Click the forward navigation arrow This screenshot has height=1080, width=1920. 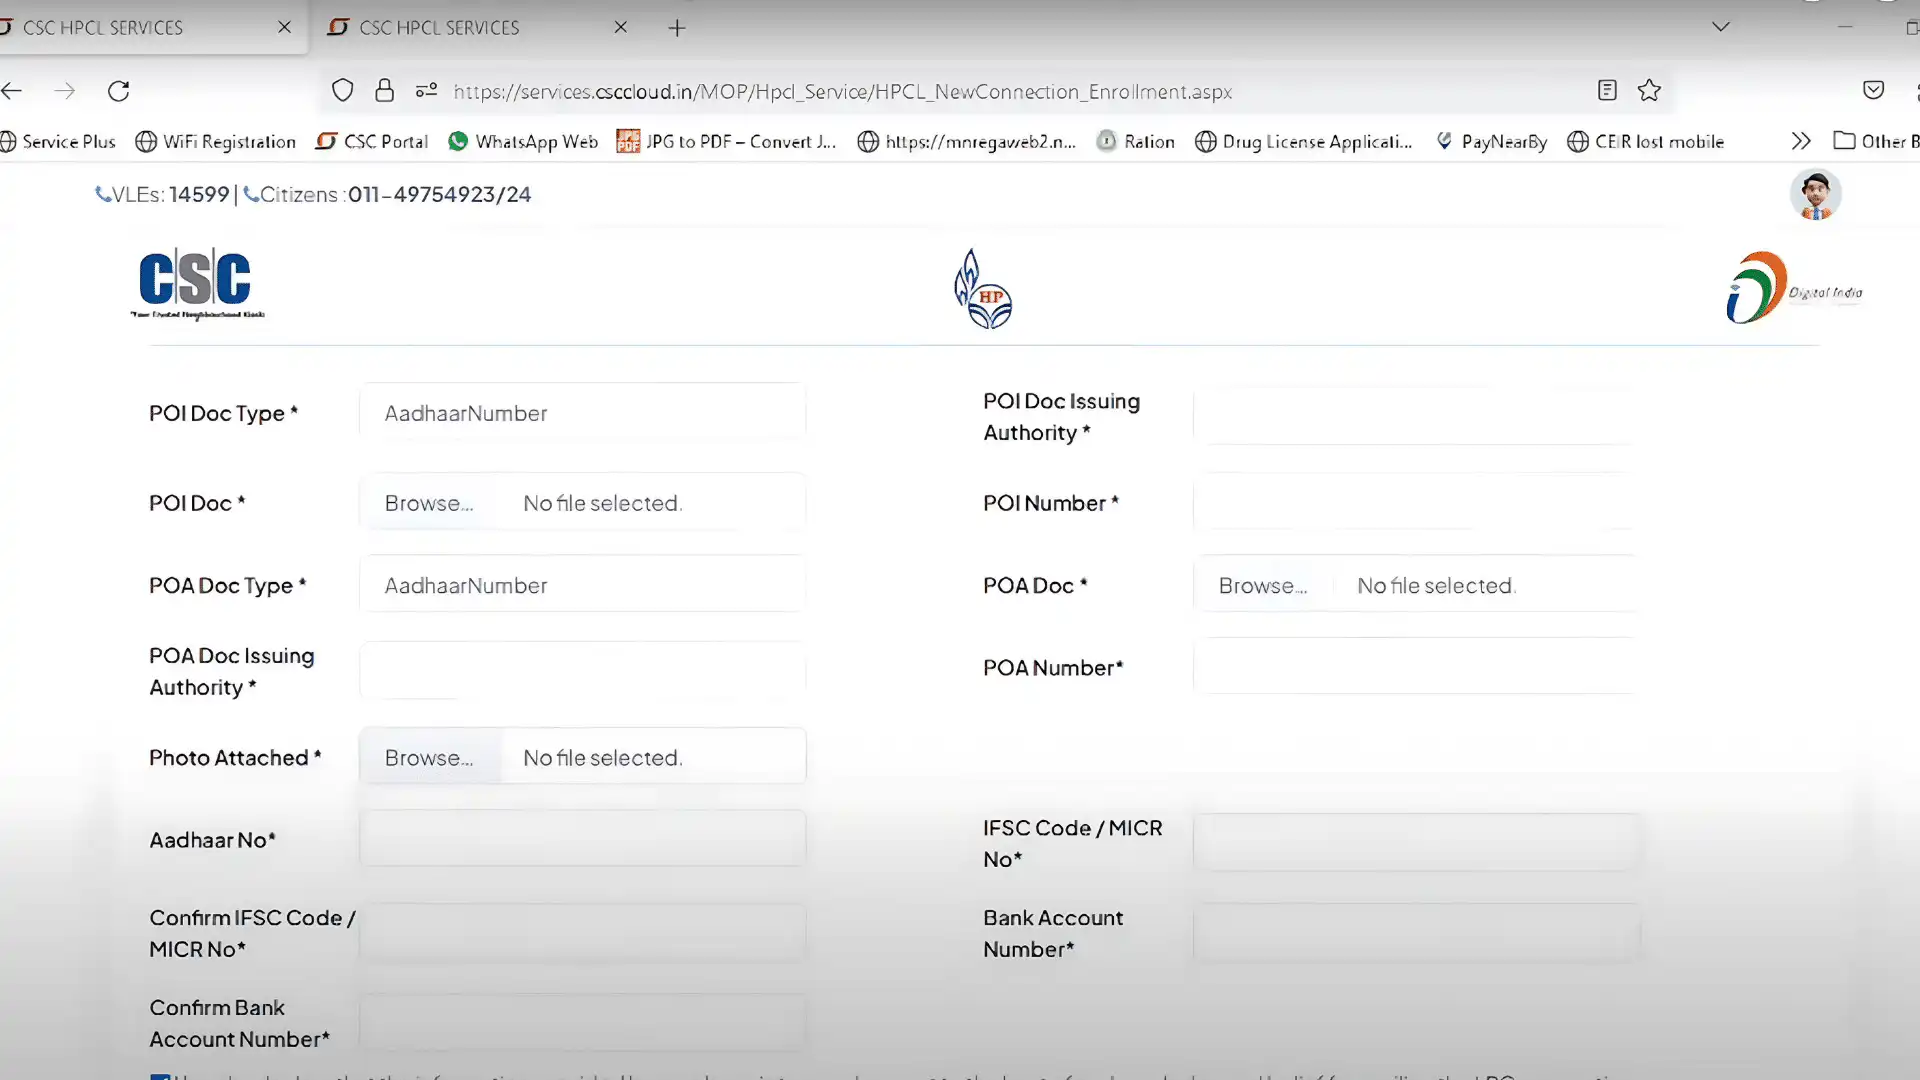[65, 91]
